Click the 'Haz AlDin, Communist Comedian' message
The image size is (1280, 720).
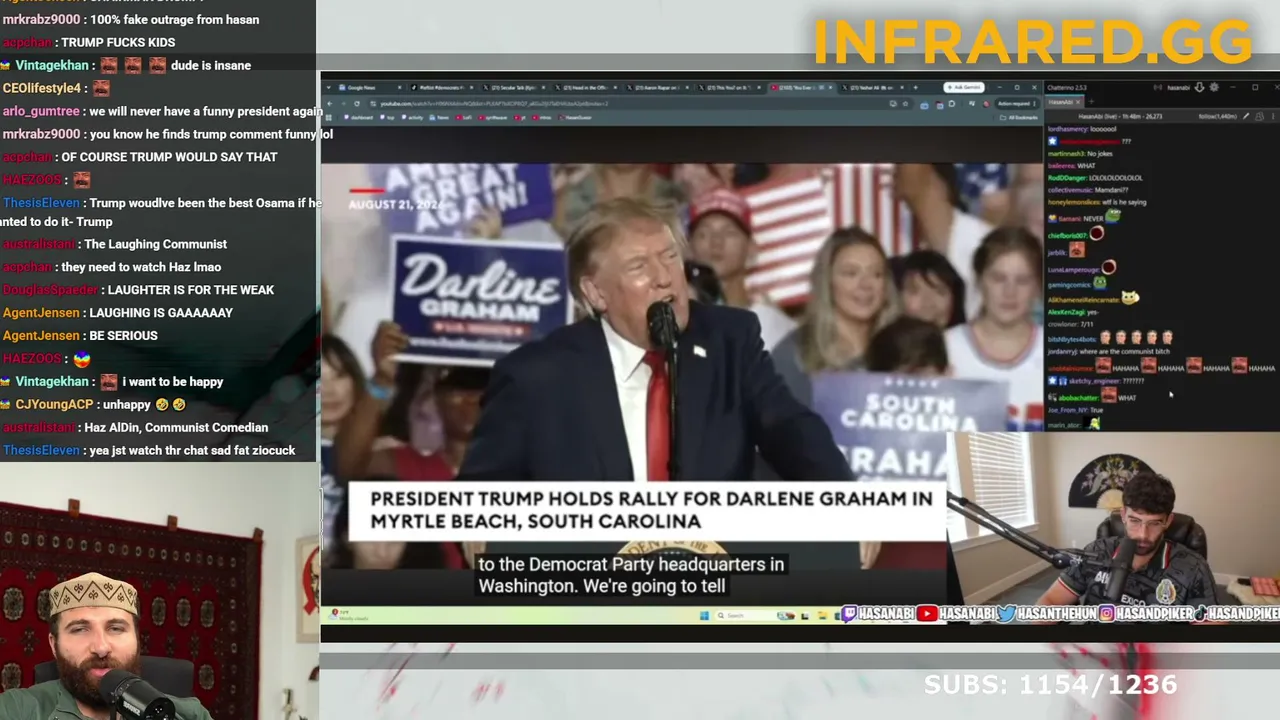click(x=176, y=428)
